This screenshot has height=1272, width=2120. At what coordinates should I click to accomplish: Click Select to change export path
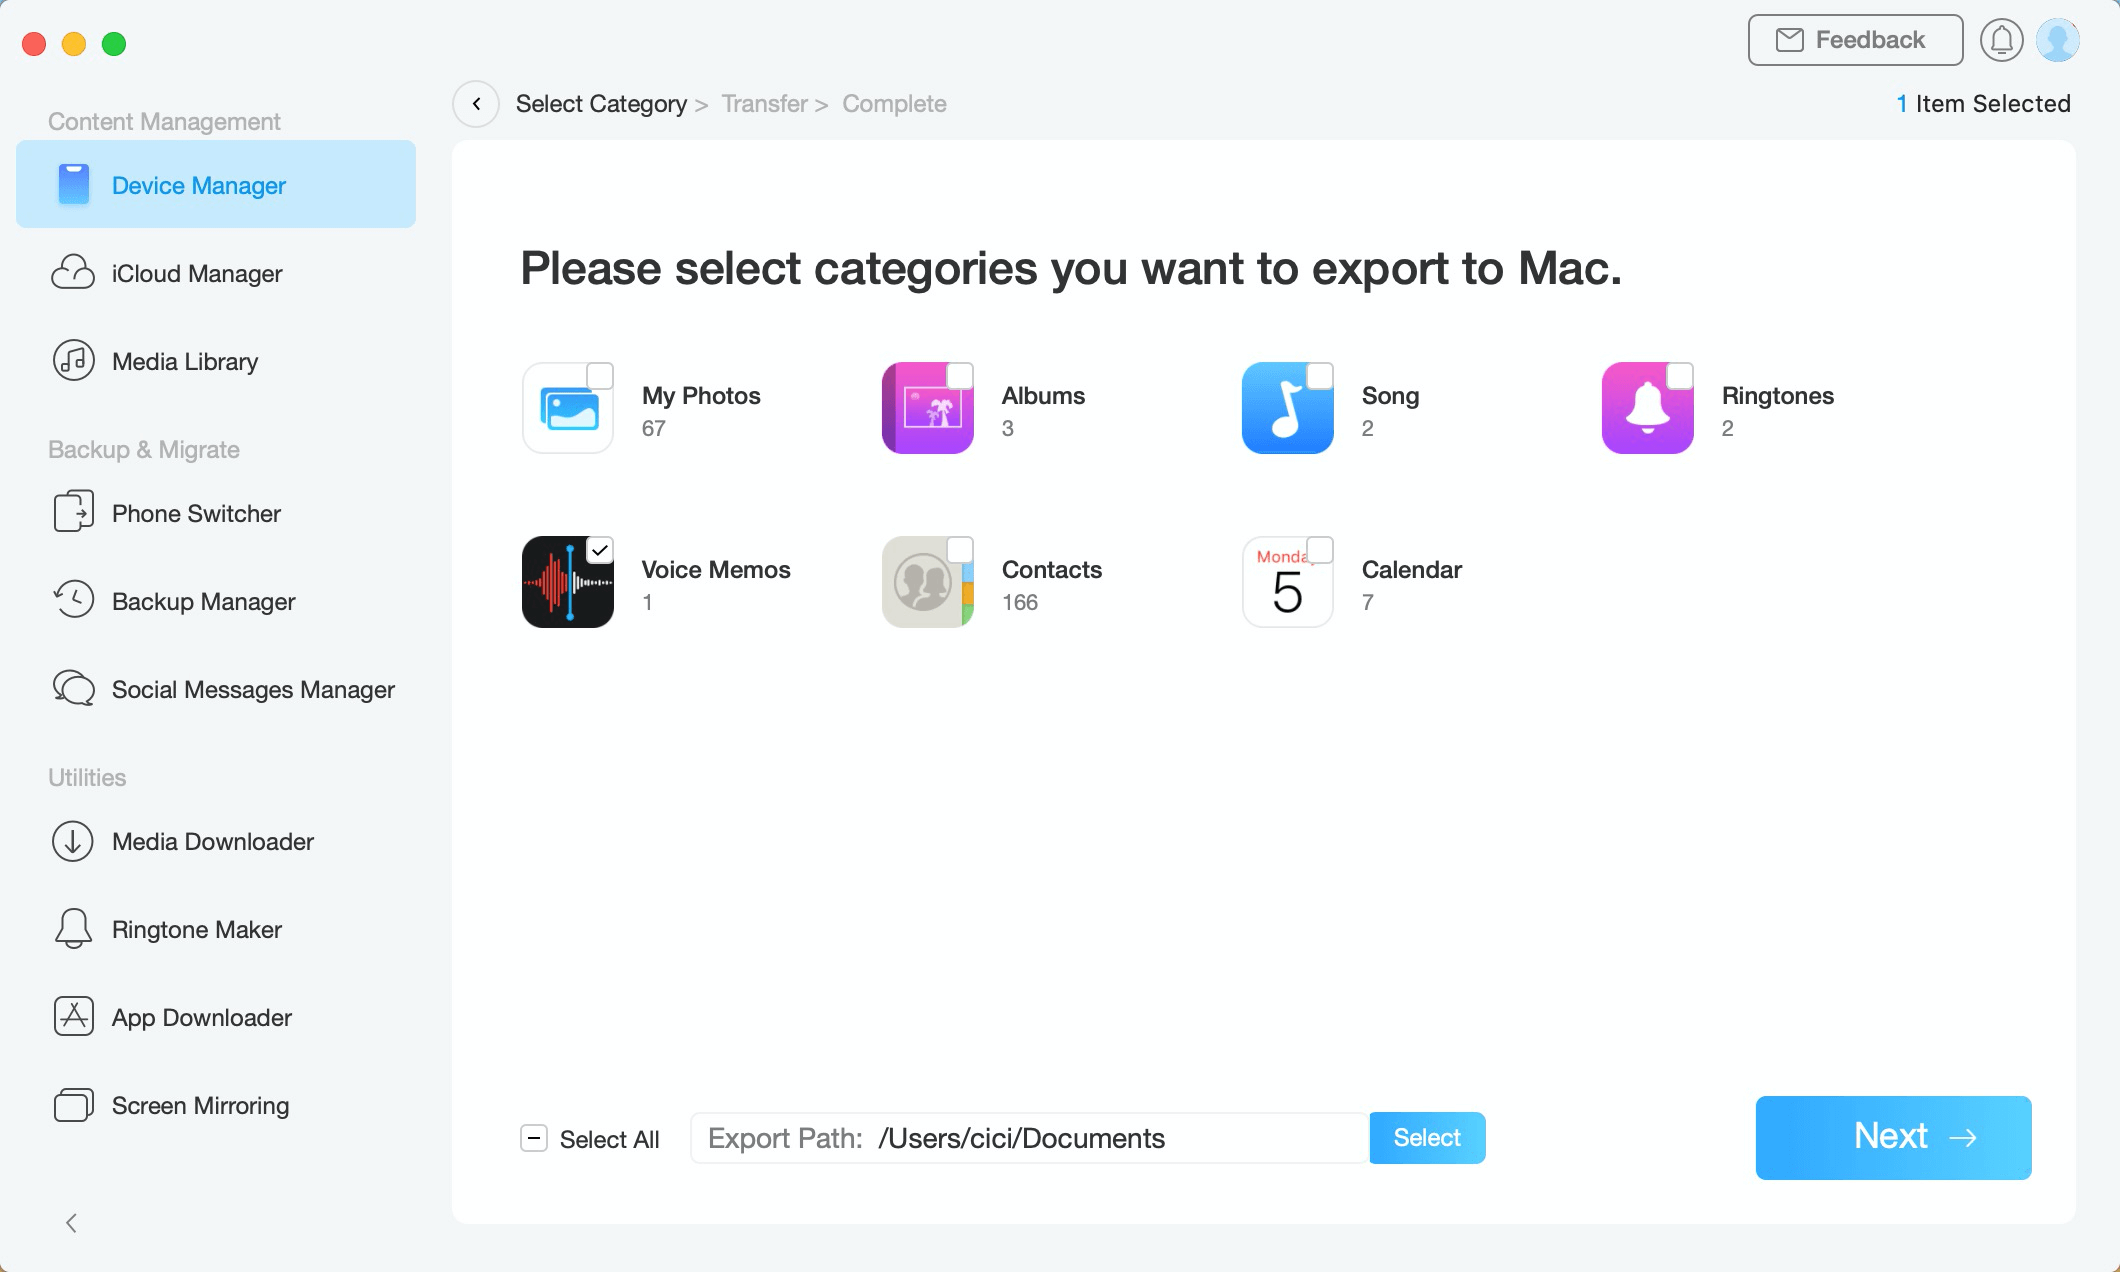pyautogui.click(x=1426, y=1137)
